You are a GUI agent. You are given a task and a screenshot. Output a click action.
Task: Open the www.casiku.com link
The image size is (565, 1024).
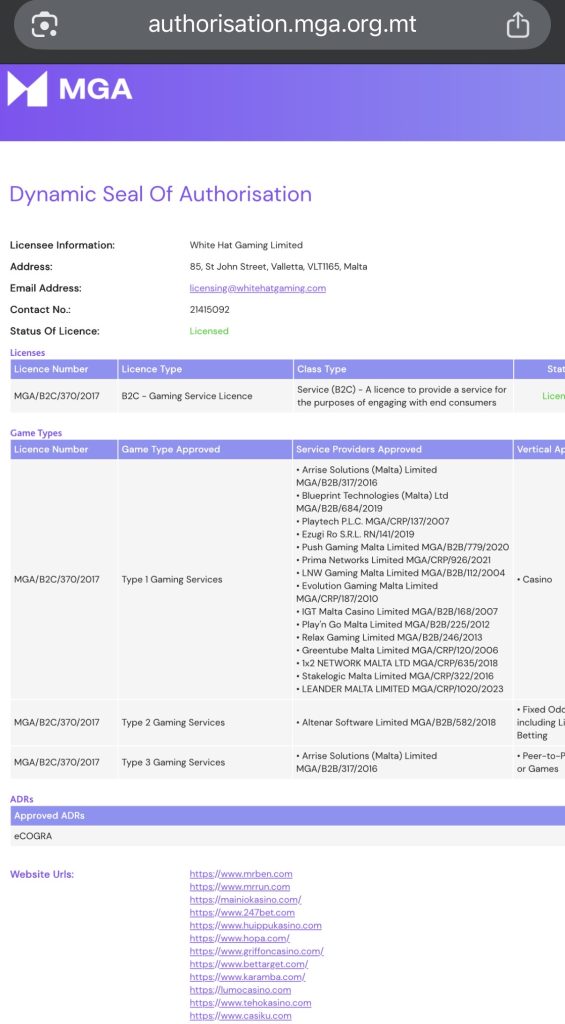point(240,1016)
